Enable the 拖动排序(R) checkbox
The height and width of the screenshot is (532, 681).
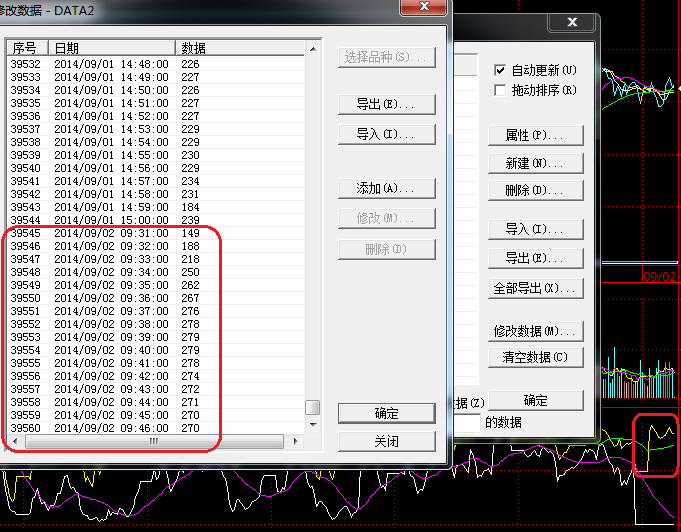point(500,90)
